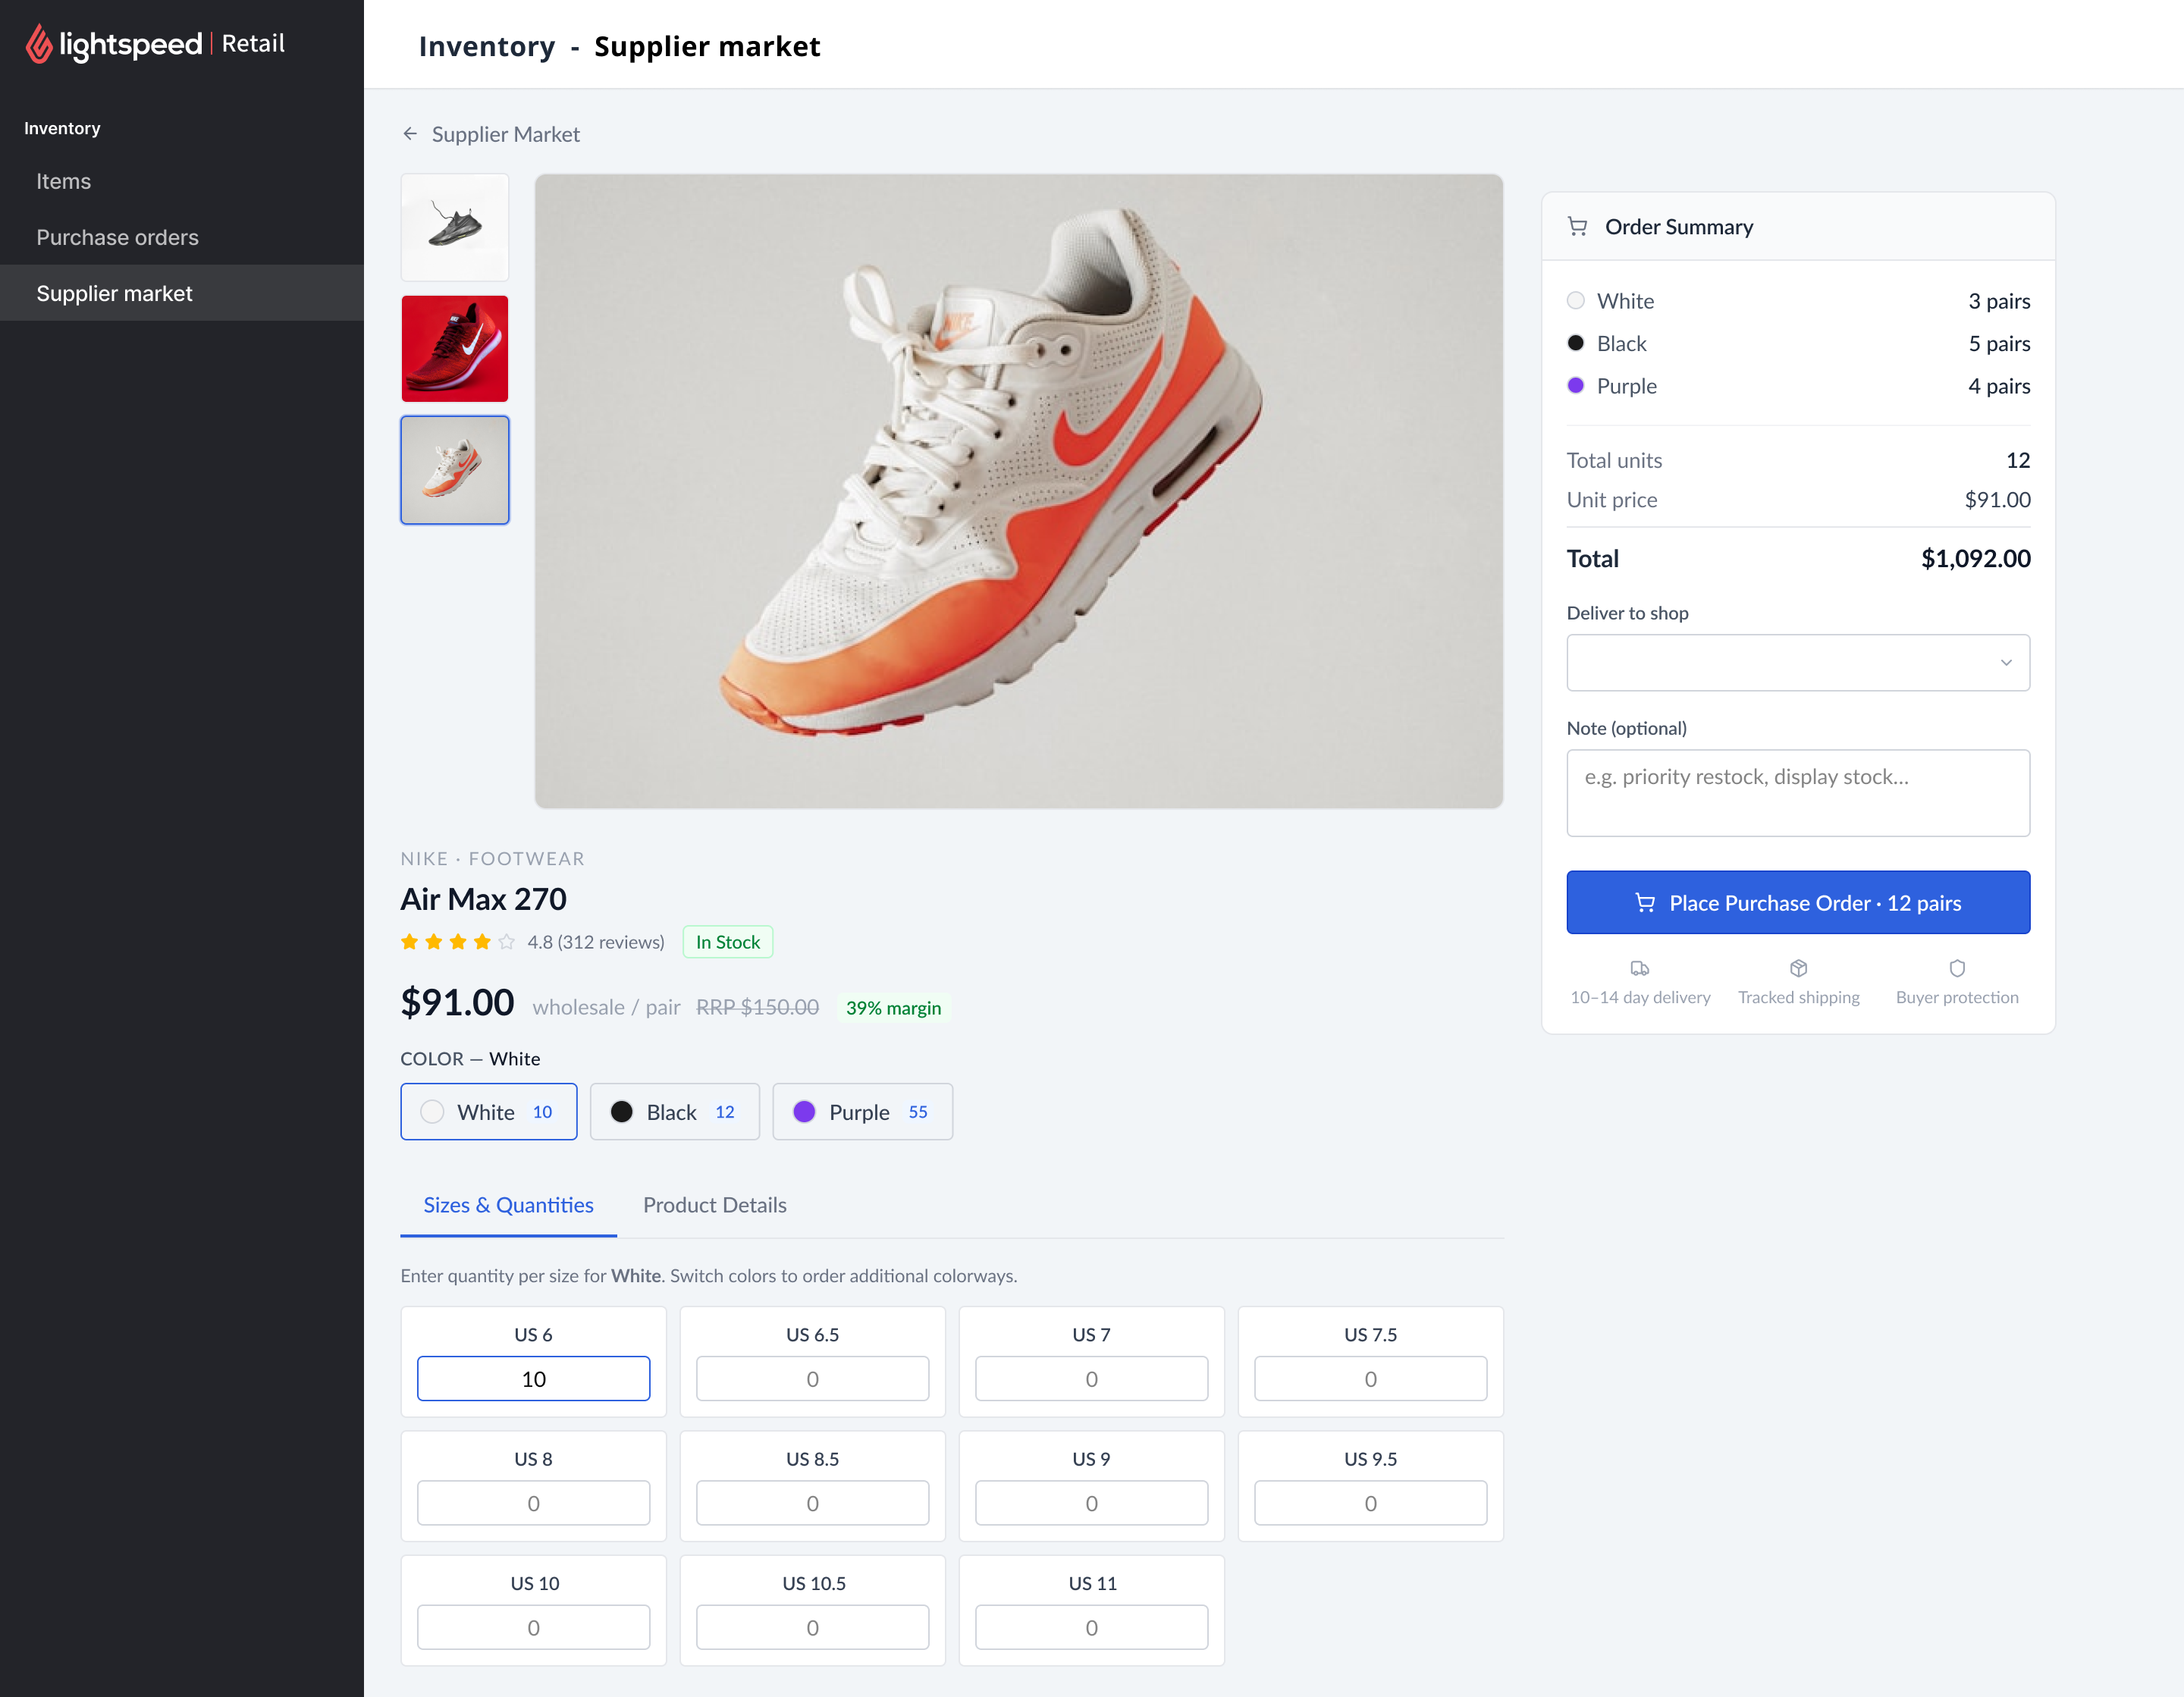This screenshot has width=2184, height=1697.
Task: Click the back arrow beside Supplier Market
Action: (x=410, y=134)
